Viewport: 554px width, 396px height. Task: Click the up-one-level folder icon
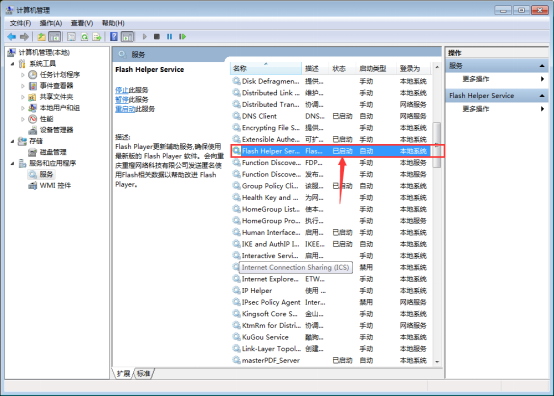click(42, 37)
